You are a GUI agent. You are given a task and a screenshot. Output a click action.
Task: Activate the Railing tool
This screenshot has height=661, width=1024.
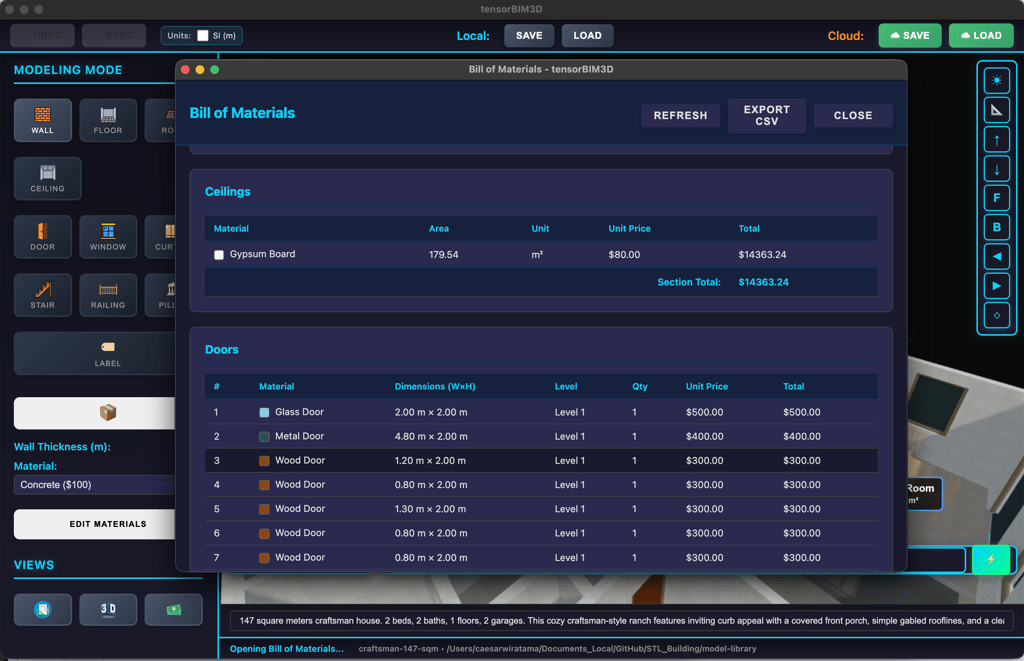[x=108, y=295]
